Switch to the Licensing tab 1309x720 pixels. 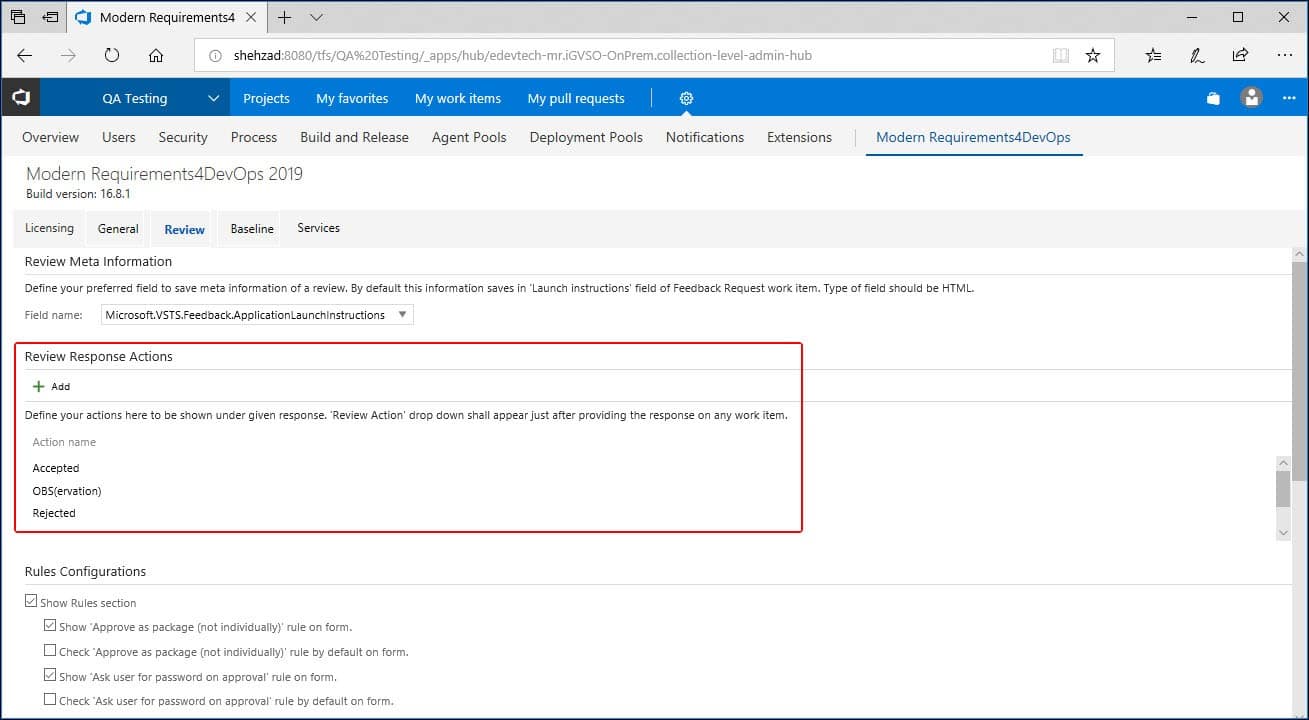49,228
